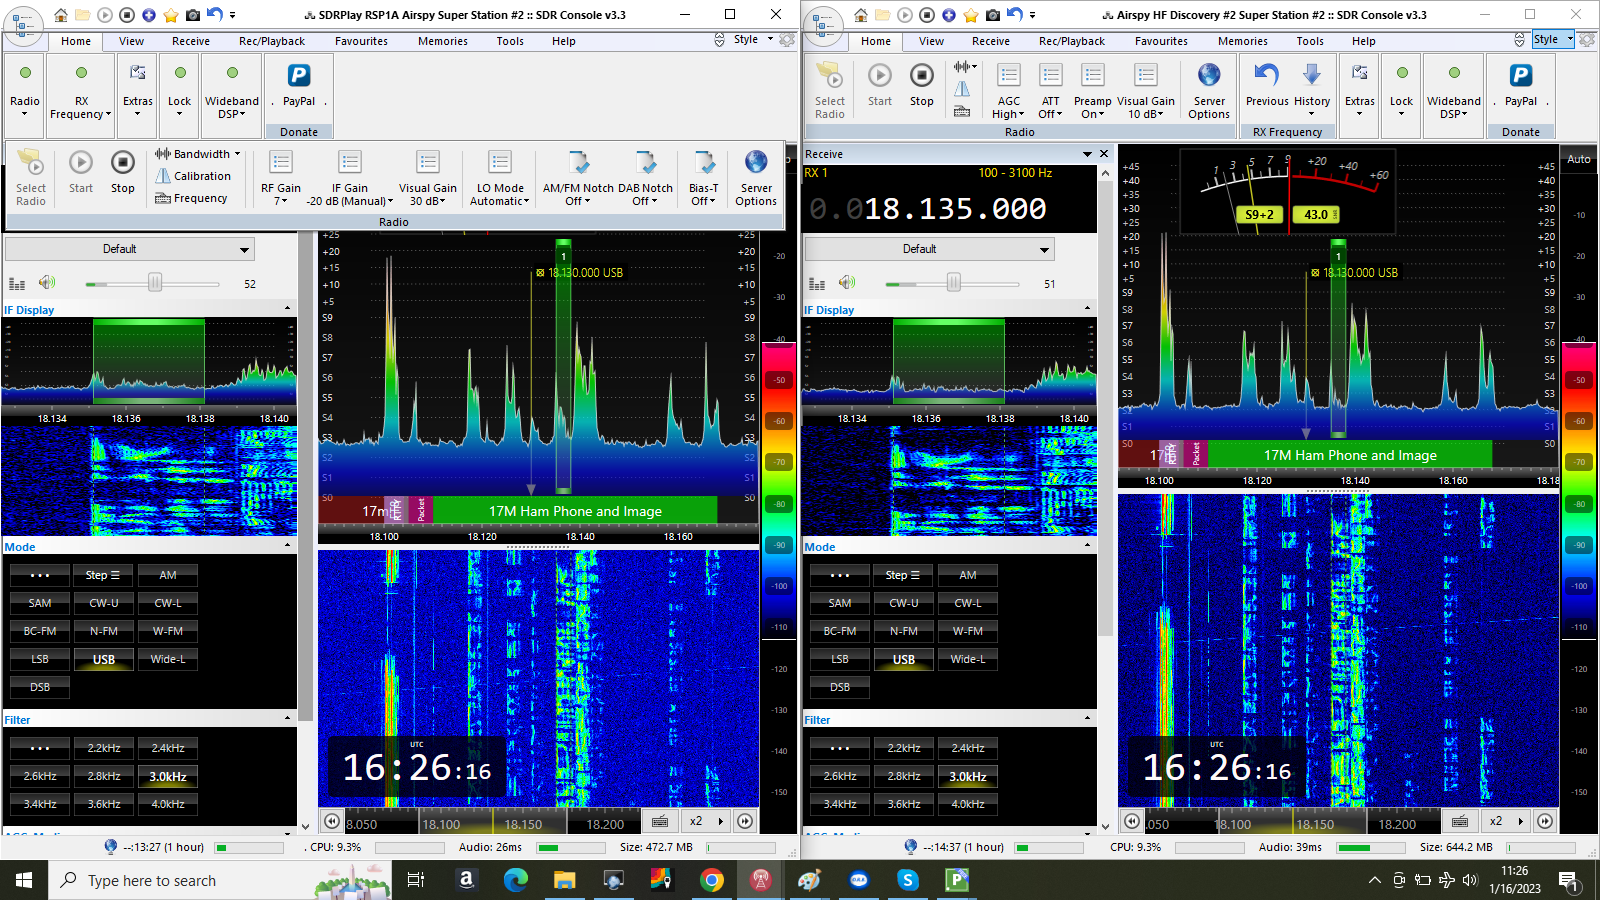Click the Bias-T icon in the left window
The height and width of the screenshot is (900, 1600).
click(704, 163)
